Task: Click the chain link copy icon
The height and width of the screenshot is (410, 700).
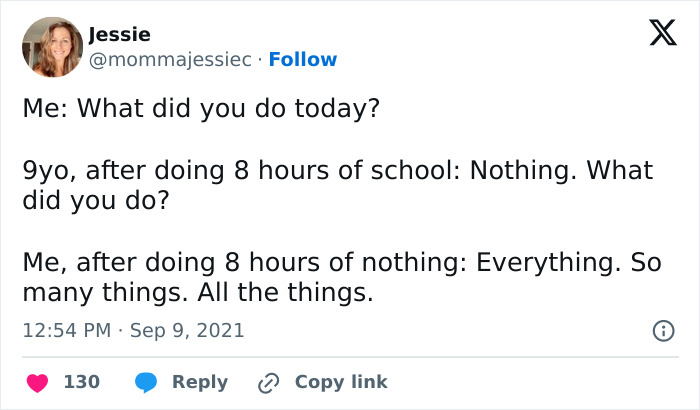Action: pyautogui.click(x=268, y=382)
